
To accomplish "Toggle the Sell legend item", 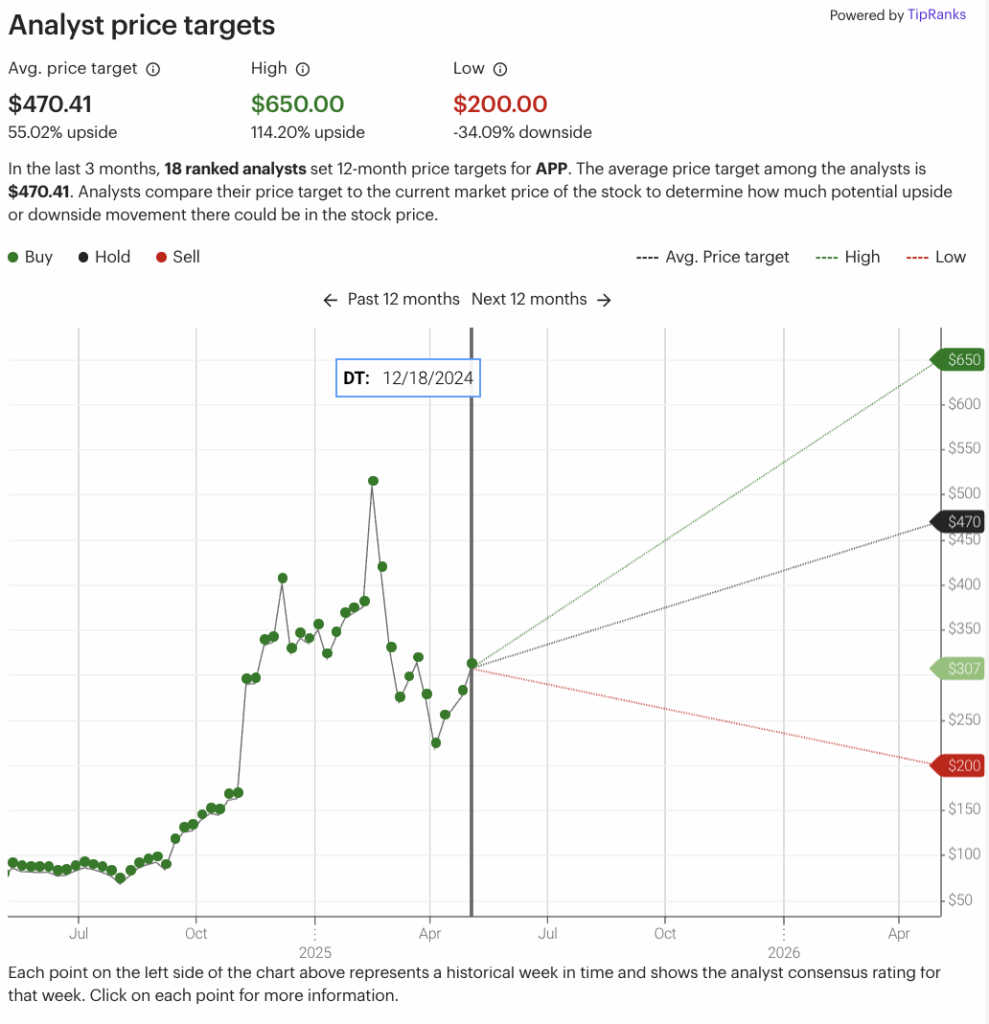I will click(x=178, y=257).
